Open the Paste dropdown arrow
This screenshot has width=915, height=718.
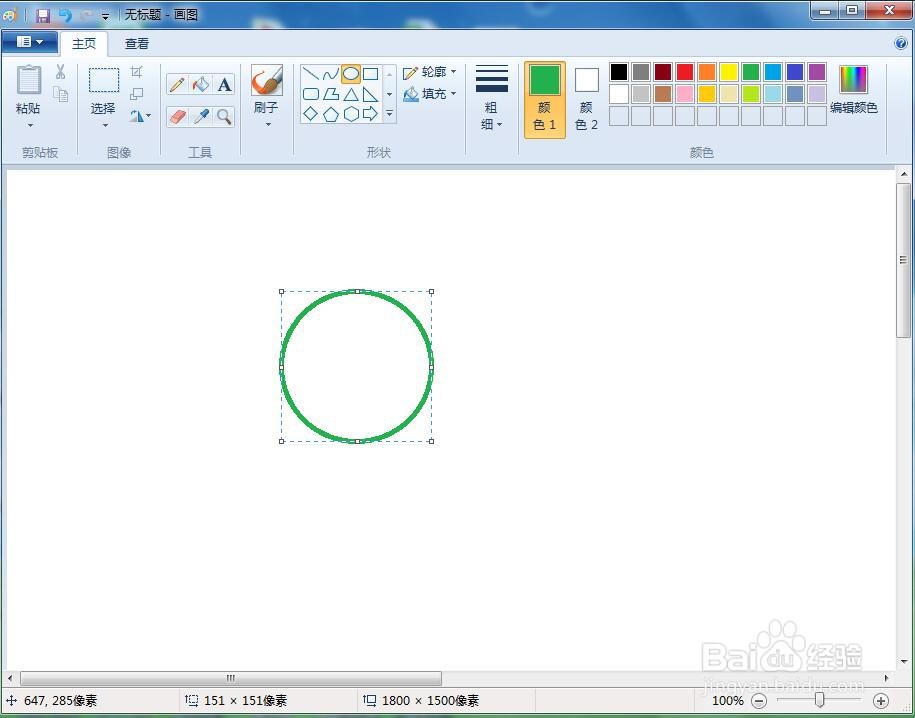pyautogui.click(x=29, y=126)
